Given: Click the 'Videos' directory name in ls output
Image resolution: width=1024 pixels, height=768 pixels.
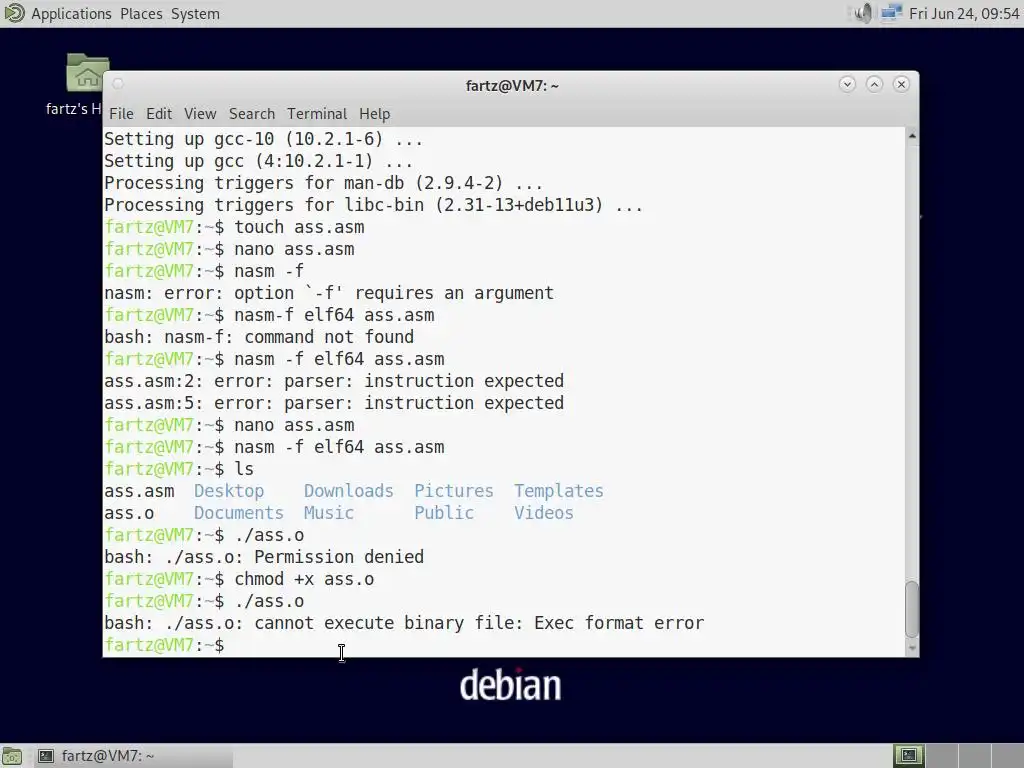Looking at the screenshot, I should pos(543,513).
